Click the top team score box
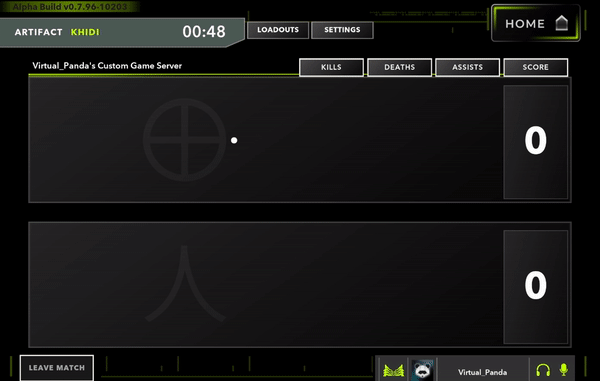This screenshot has height=381, width=600. pyautogui.click(x=536, y=142)
